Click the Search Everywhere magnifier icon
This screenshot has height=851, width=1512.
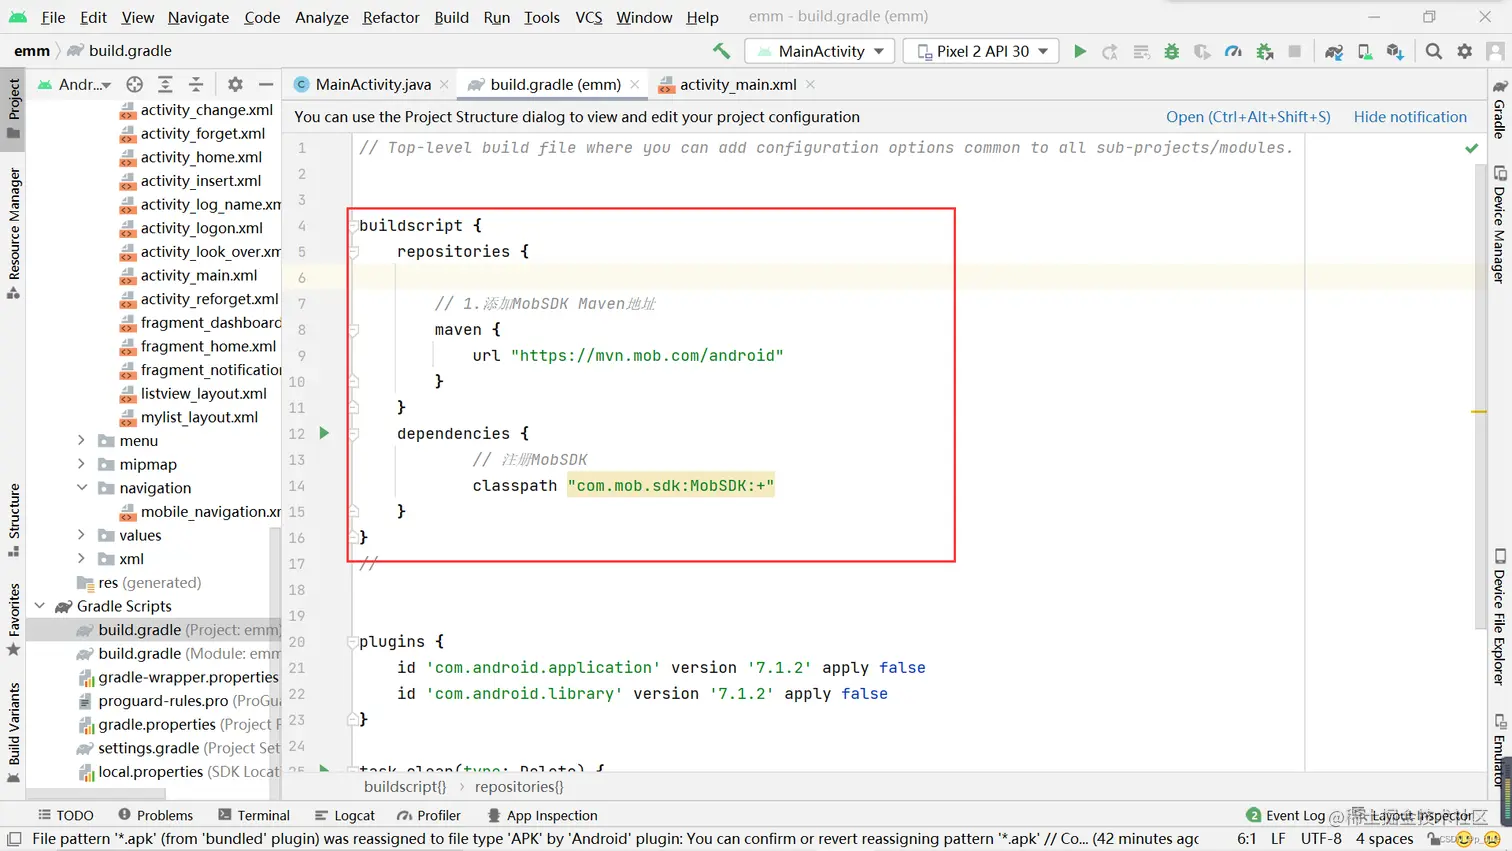tap(1434, 51)
